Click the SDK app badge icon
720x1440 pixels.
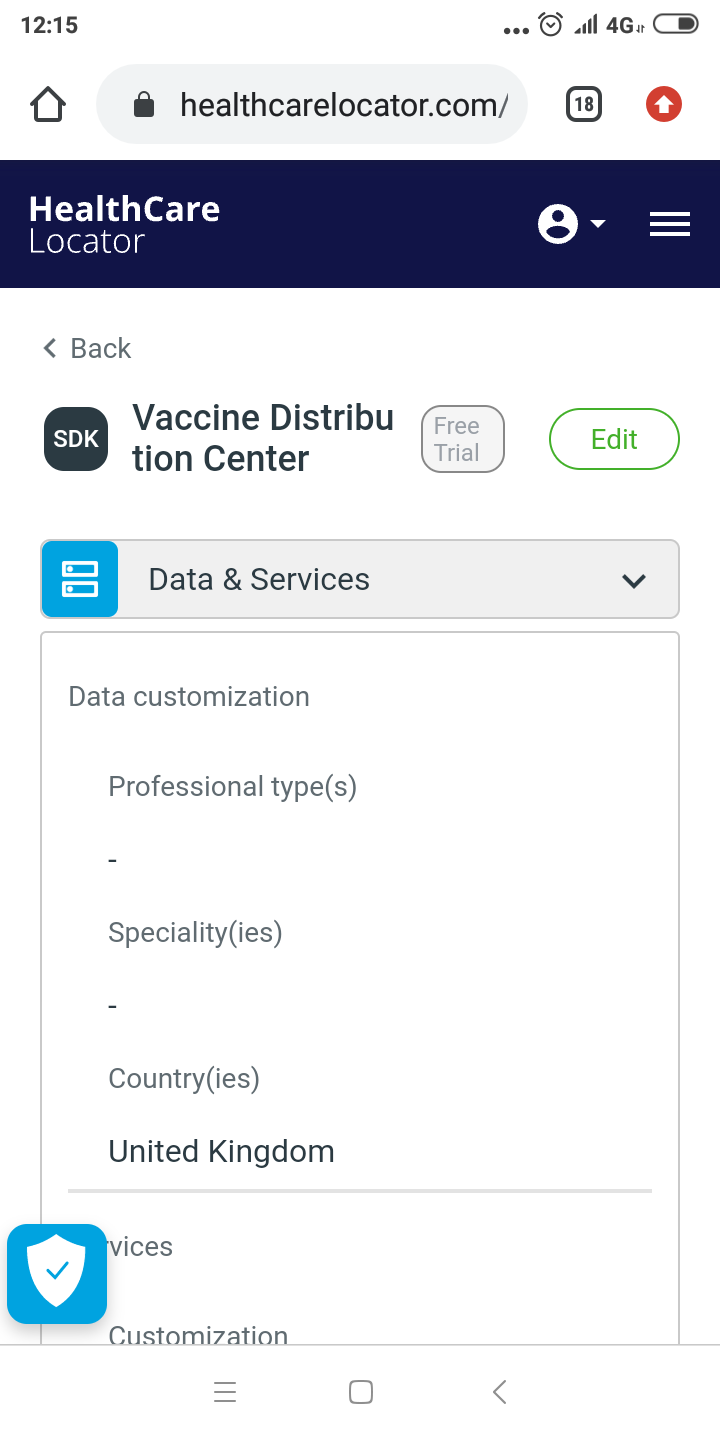[76, 439]
